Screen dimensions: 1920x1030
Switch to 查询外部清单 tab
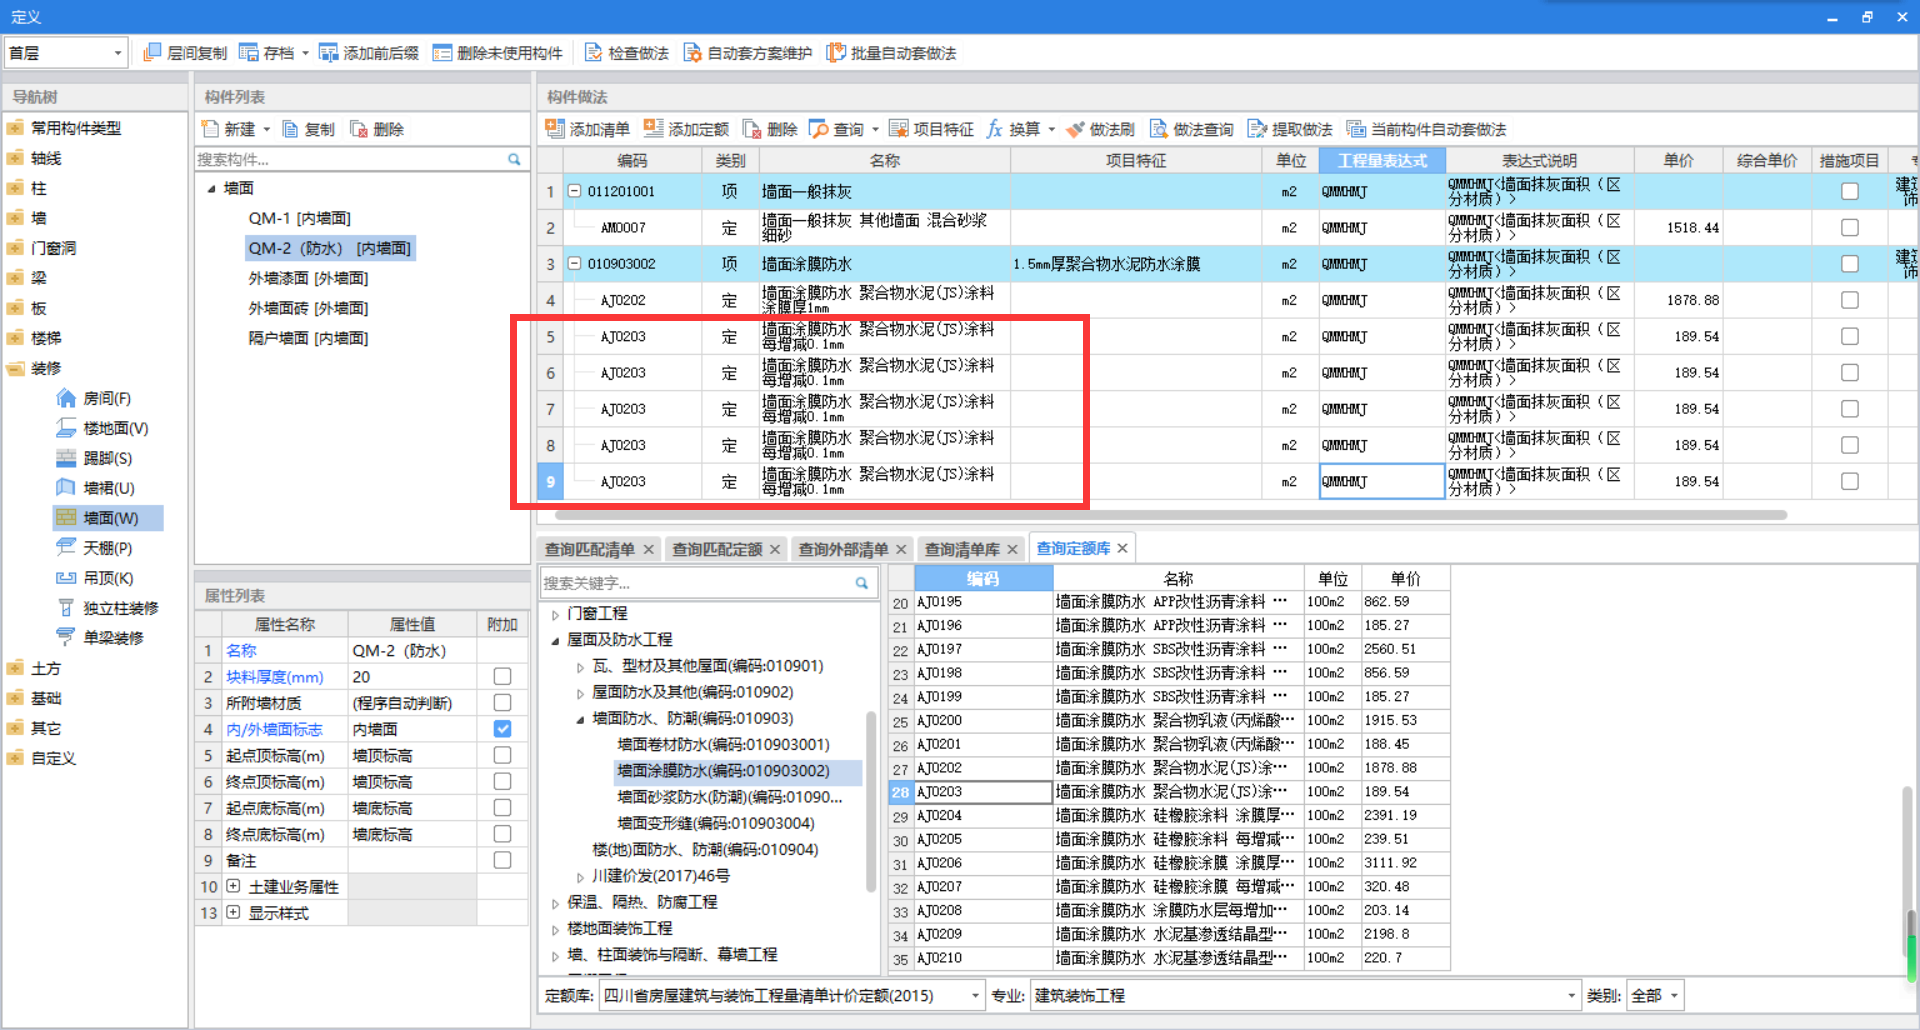click(843, 549)
